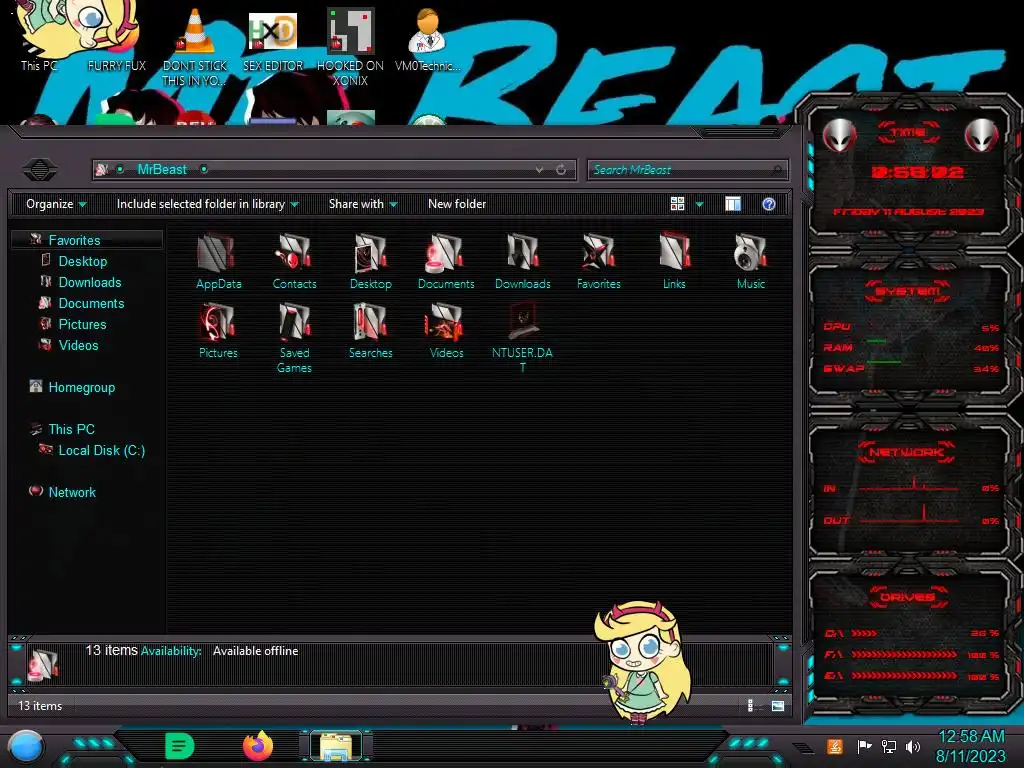1024x768 pixels.
Task: Expand the breadcrumb arrow before MrBeast
Action: point(120,169)
